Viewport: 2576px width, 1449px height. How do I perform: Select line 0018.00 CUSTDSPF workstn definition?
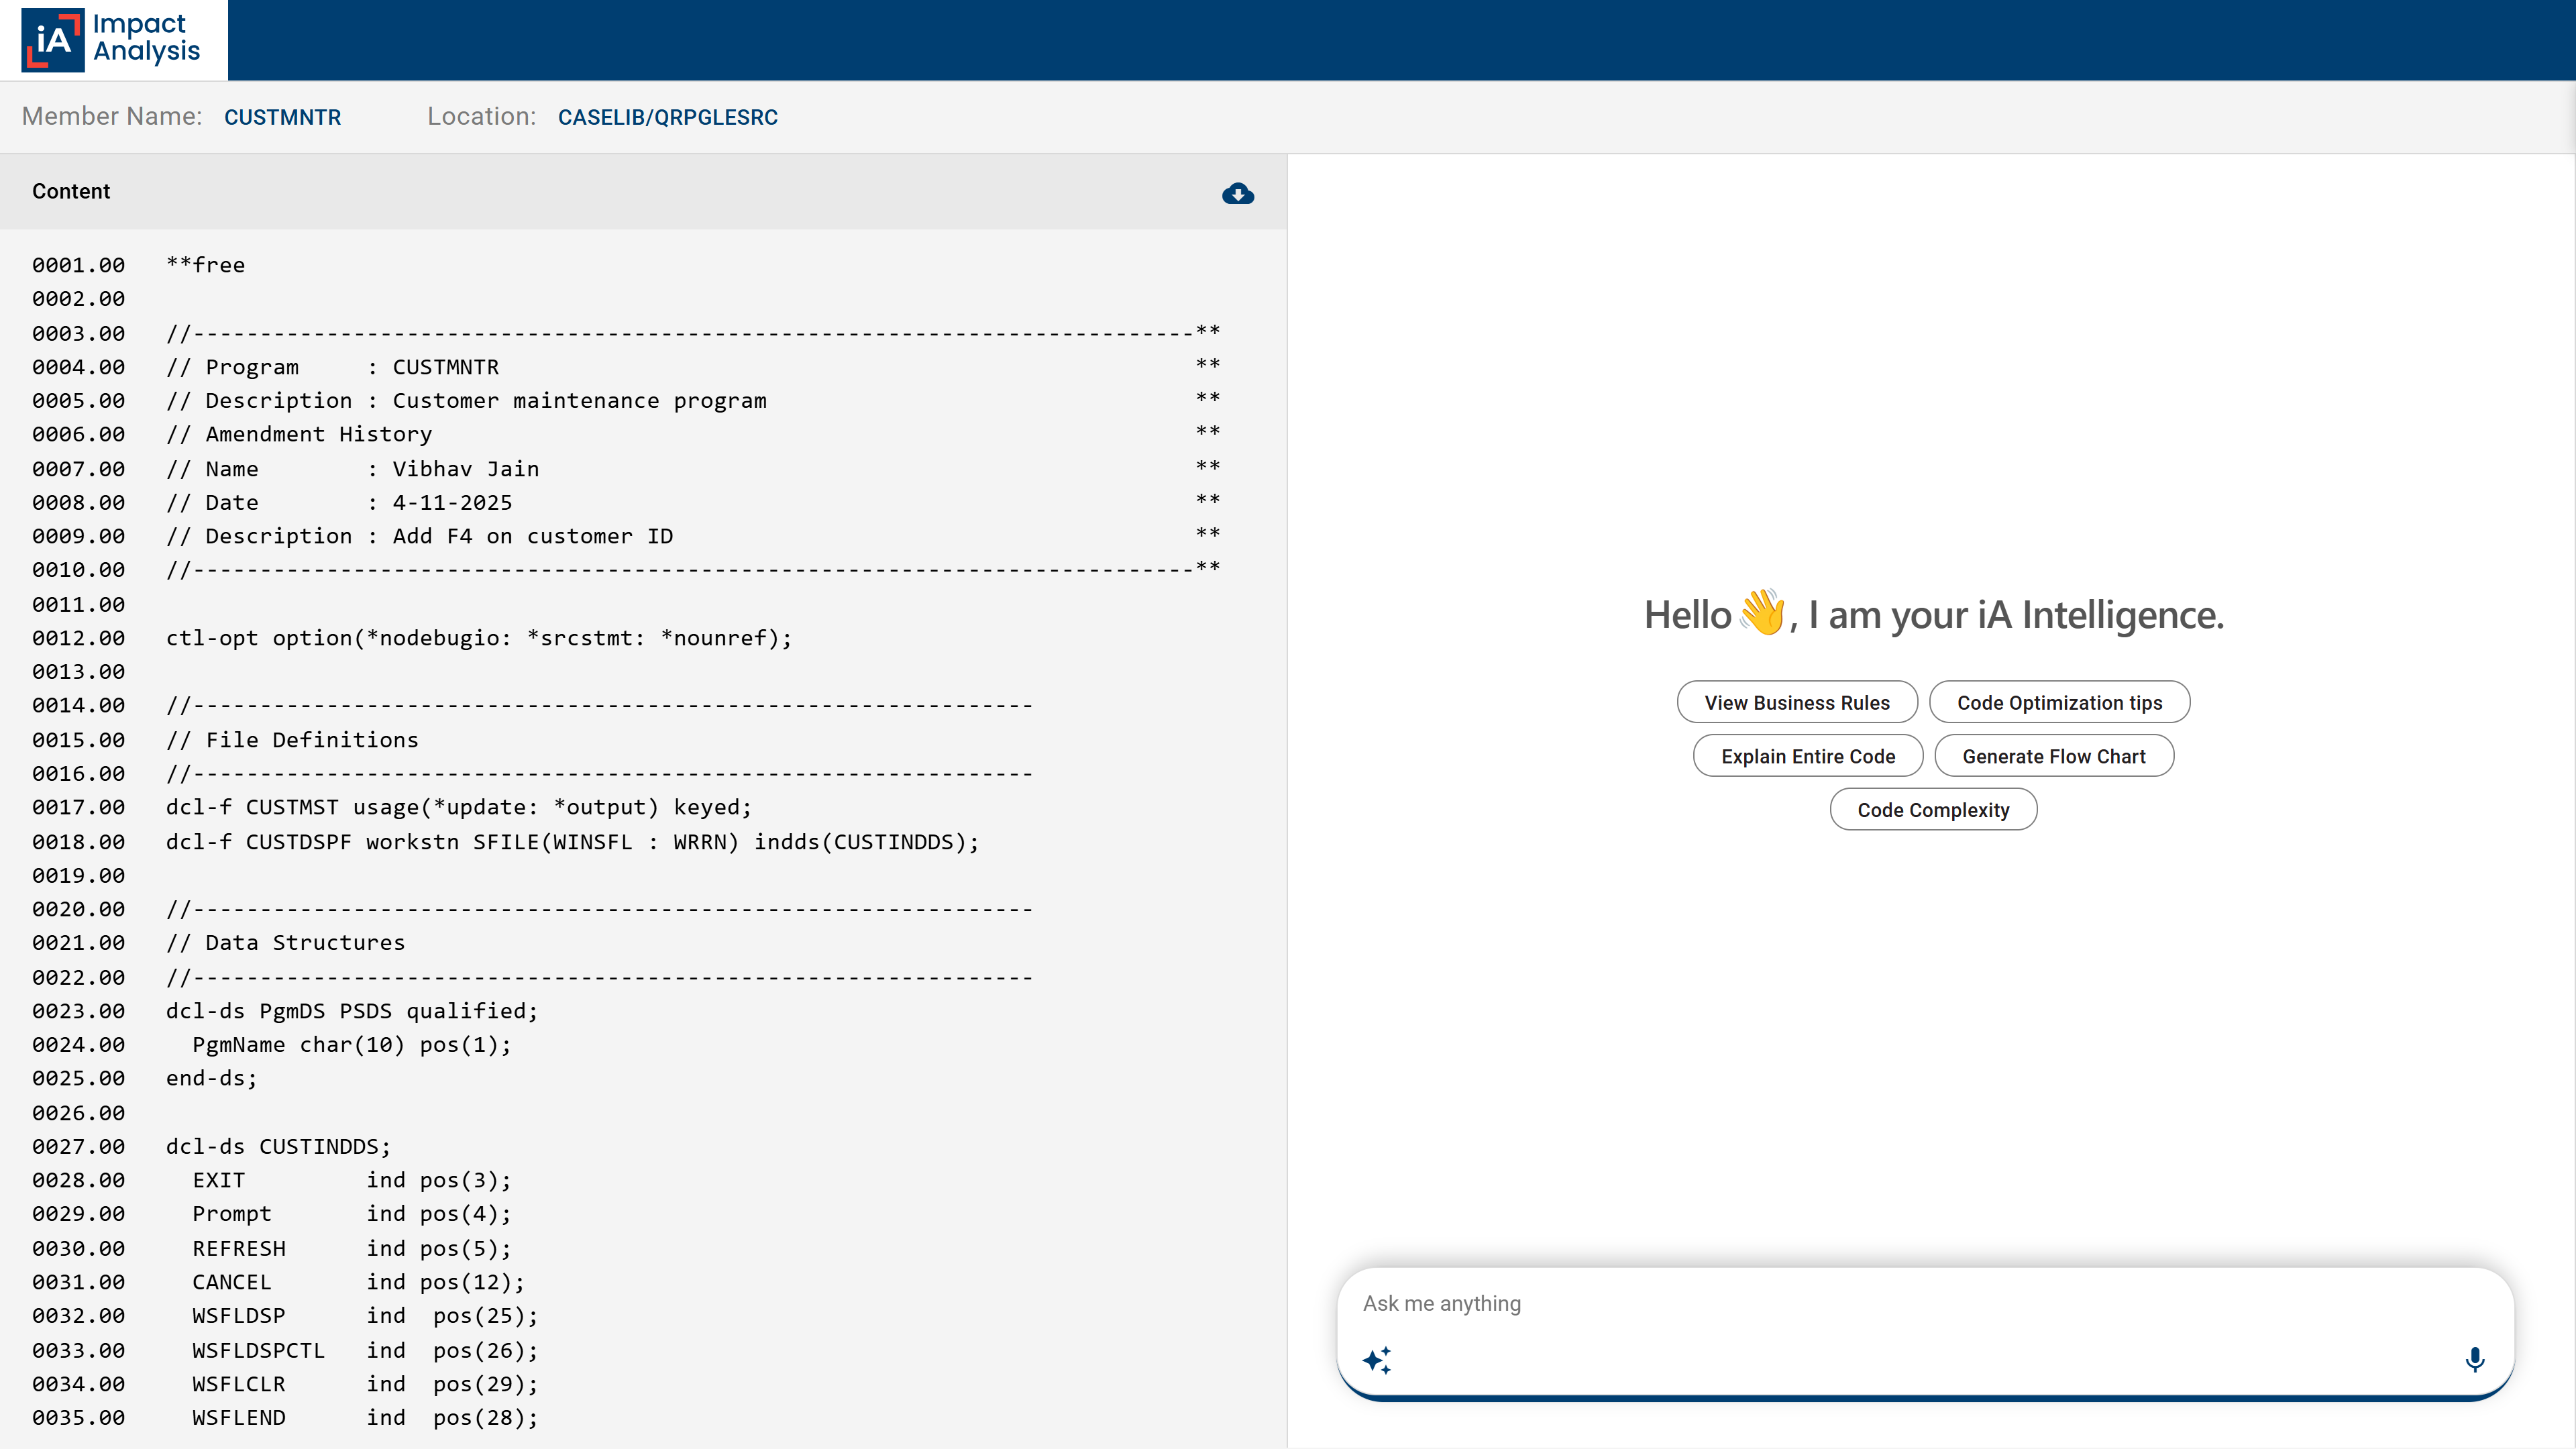[x=573, y=842]
